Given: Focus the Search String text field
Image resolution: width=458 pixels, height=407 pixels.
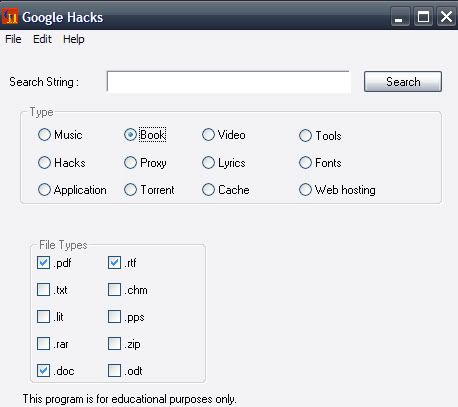Looking at the screenshot, I should click(x=228, y=81).
